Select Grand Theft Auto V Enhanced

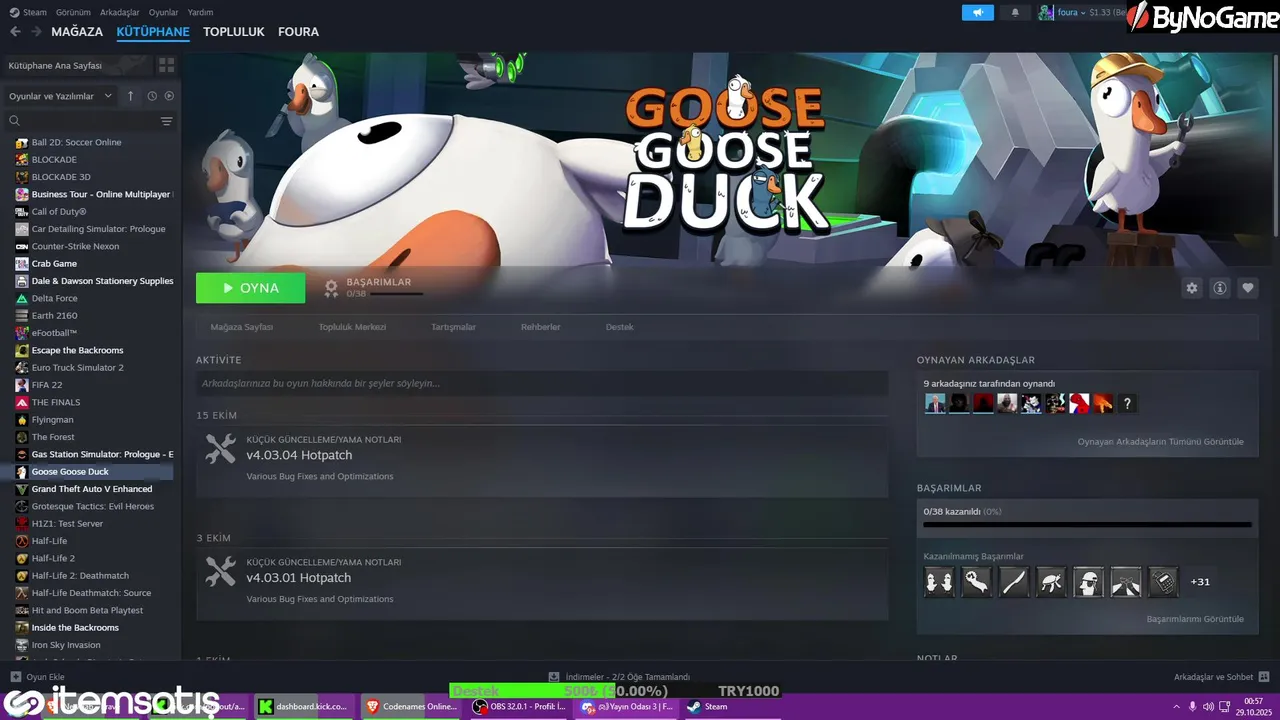pyautogui.click(x=91, y=489)
